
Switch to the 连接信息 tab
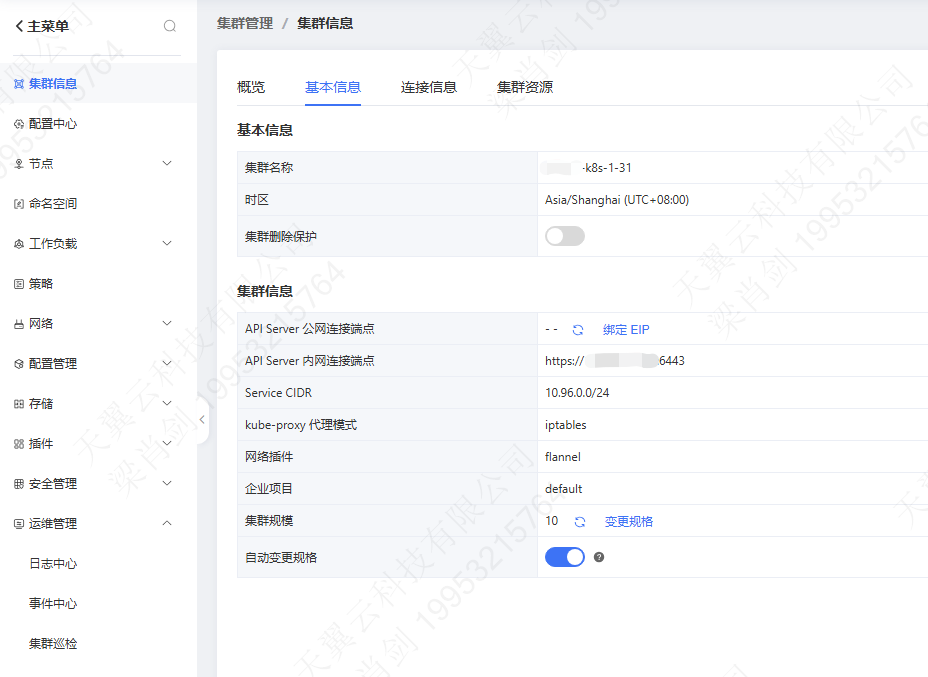click(429, 87)
